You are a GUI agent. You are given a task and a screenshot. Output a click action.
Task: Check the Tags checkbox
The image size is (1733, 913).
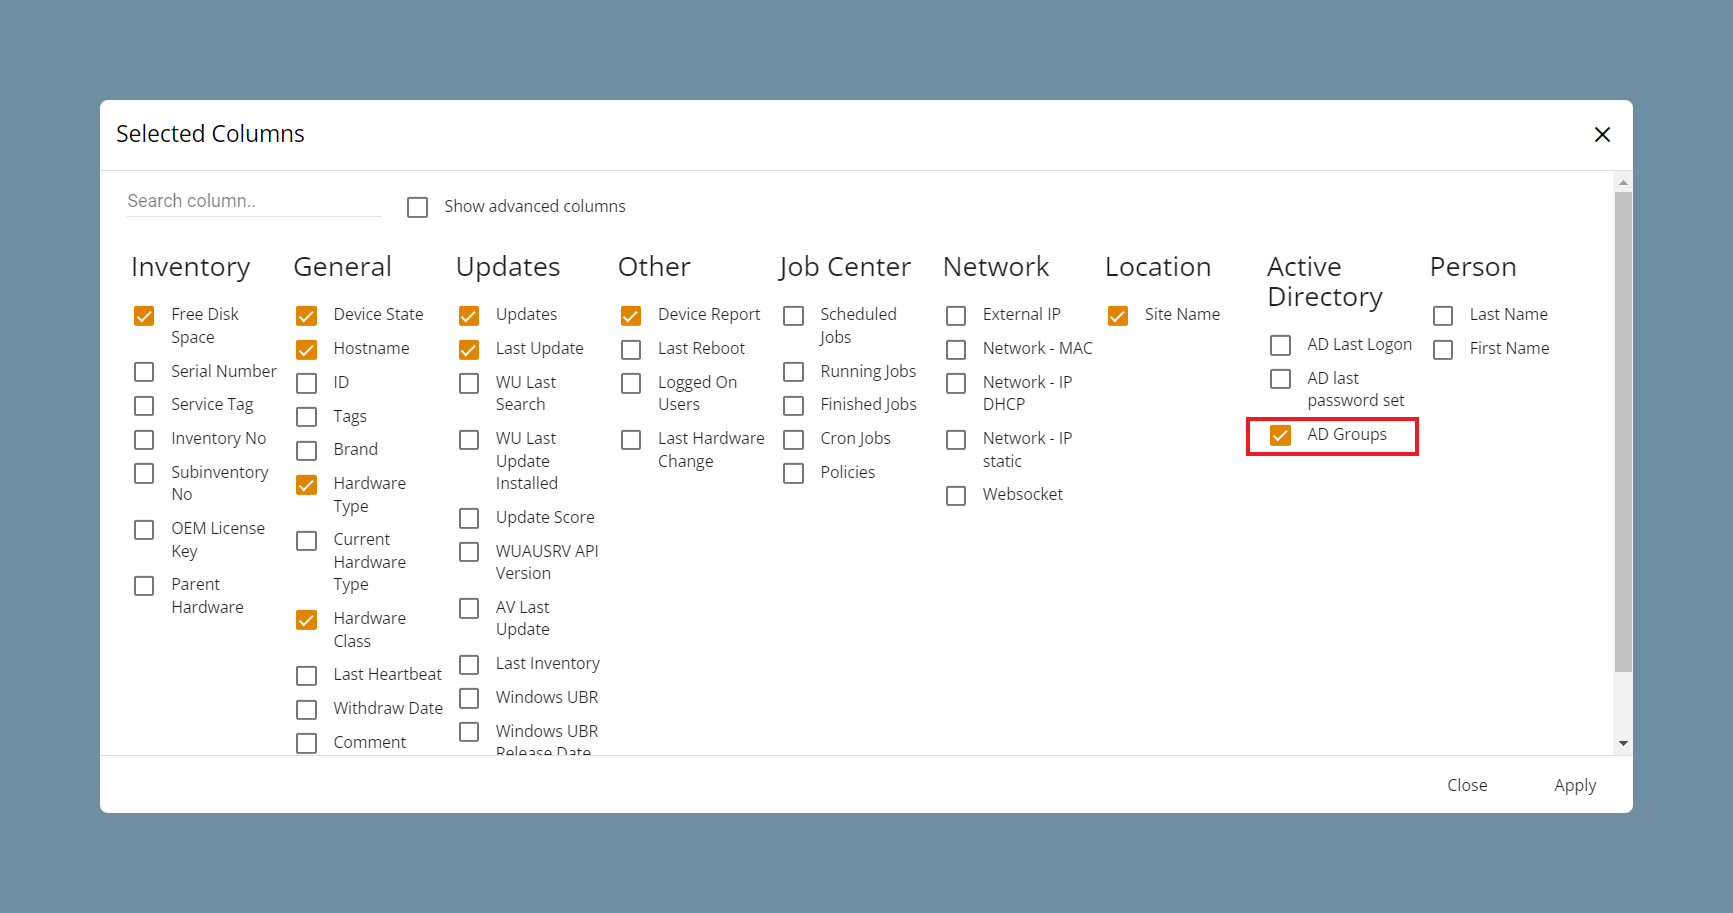[x=306, y=417]
